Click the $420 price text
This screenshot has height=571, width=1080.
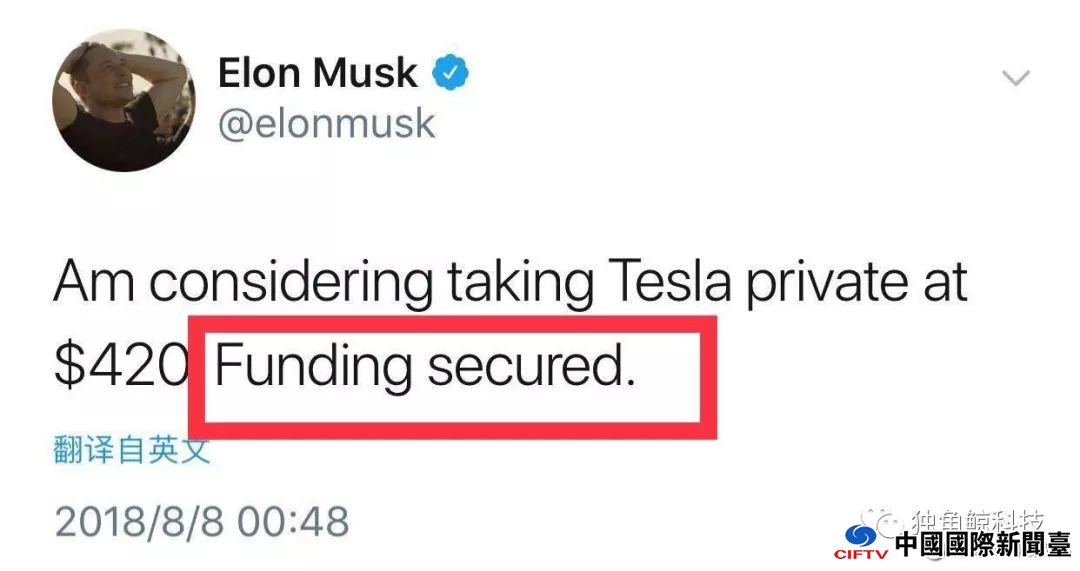tap(121, 367)
